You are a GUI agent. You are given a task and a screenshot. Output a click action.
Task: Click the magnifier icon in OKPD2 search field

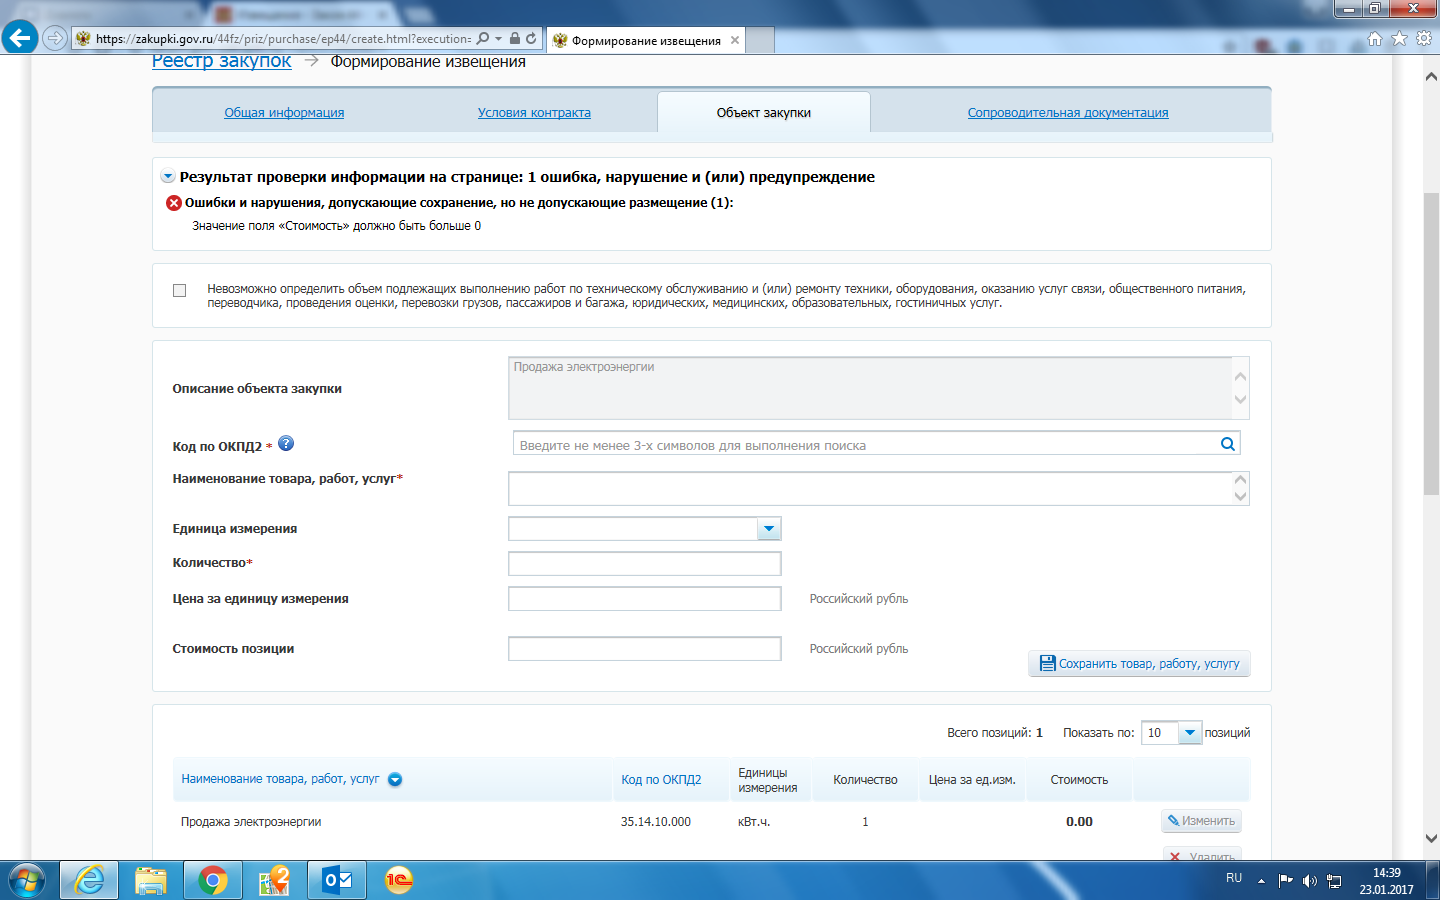[1227, 444]
